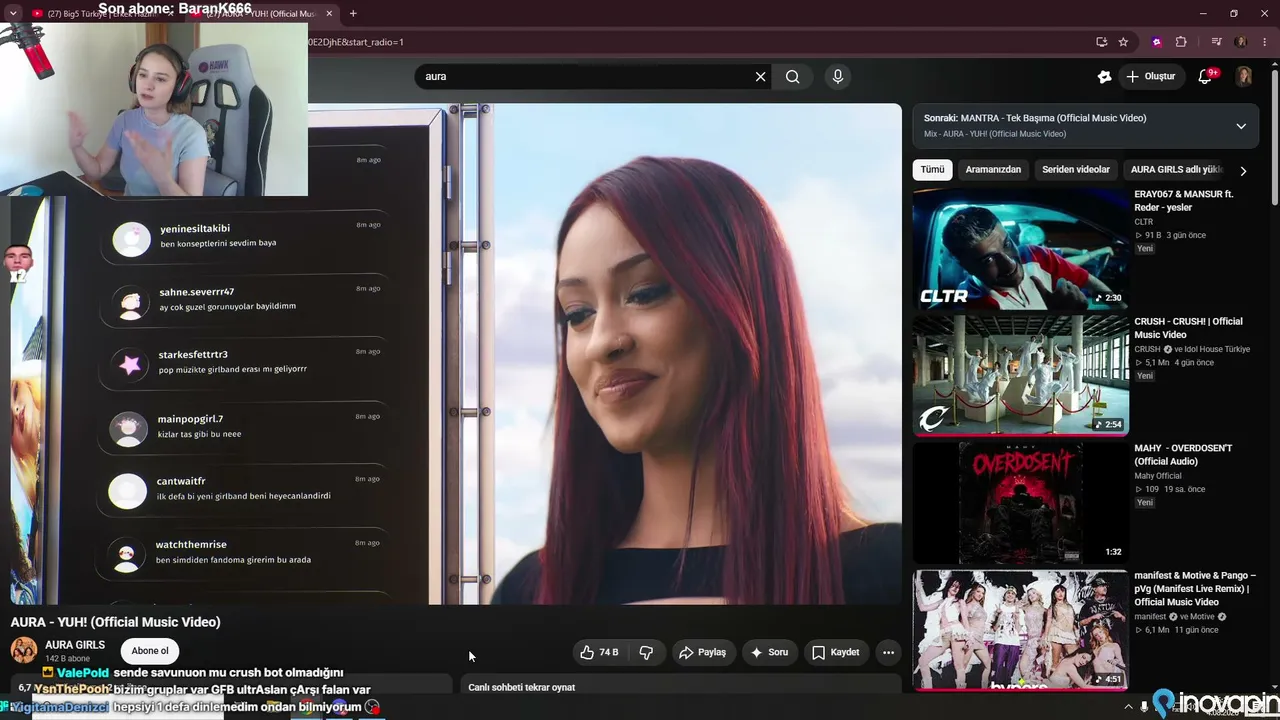
Task: Subscribe with the Abone ol button
Action: pos(150,651)
